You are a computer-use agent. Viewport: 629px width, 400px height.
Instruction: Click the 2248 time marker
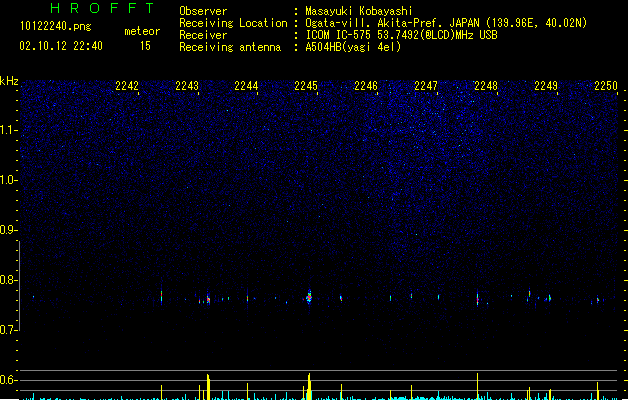coord(486,86)
